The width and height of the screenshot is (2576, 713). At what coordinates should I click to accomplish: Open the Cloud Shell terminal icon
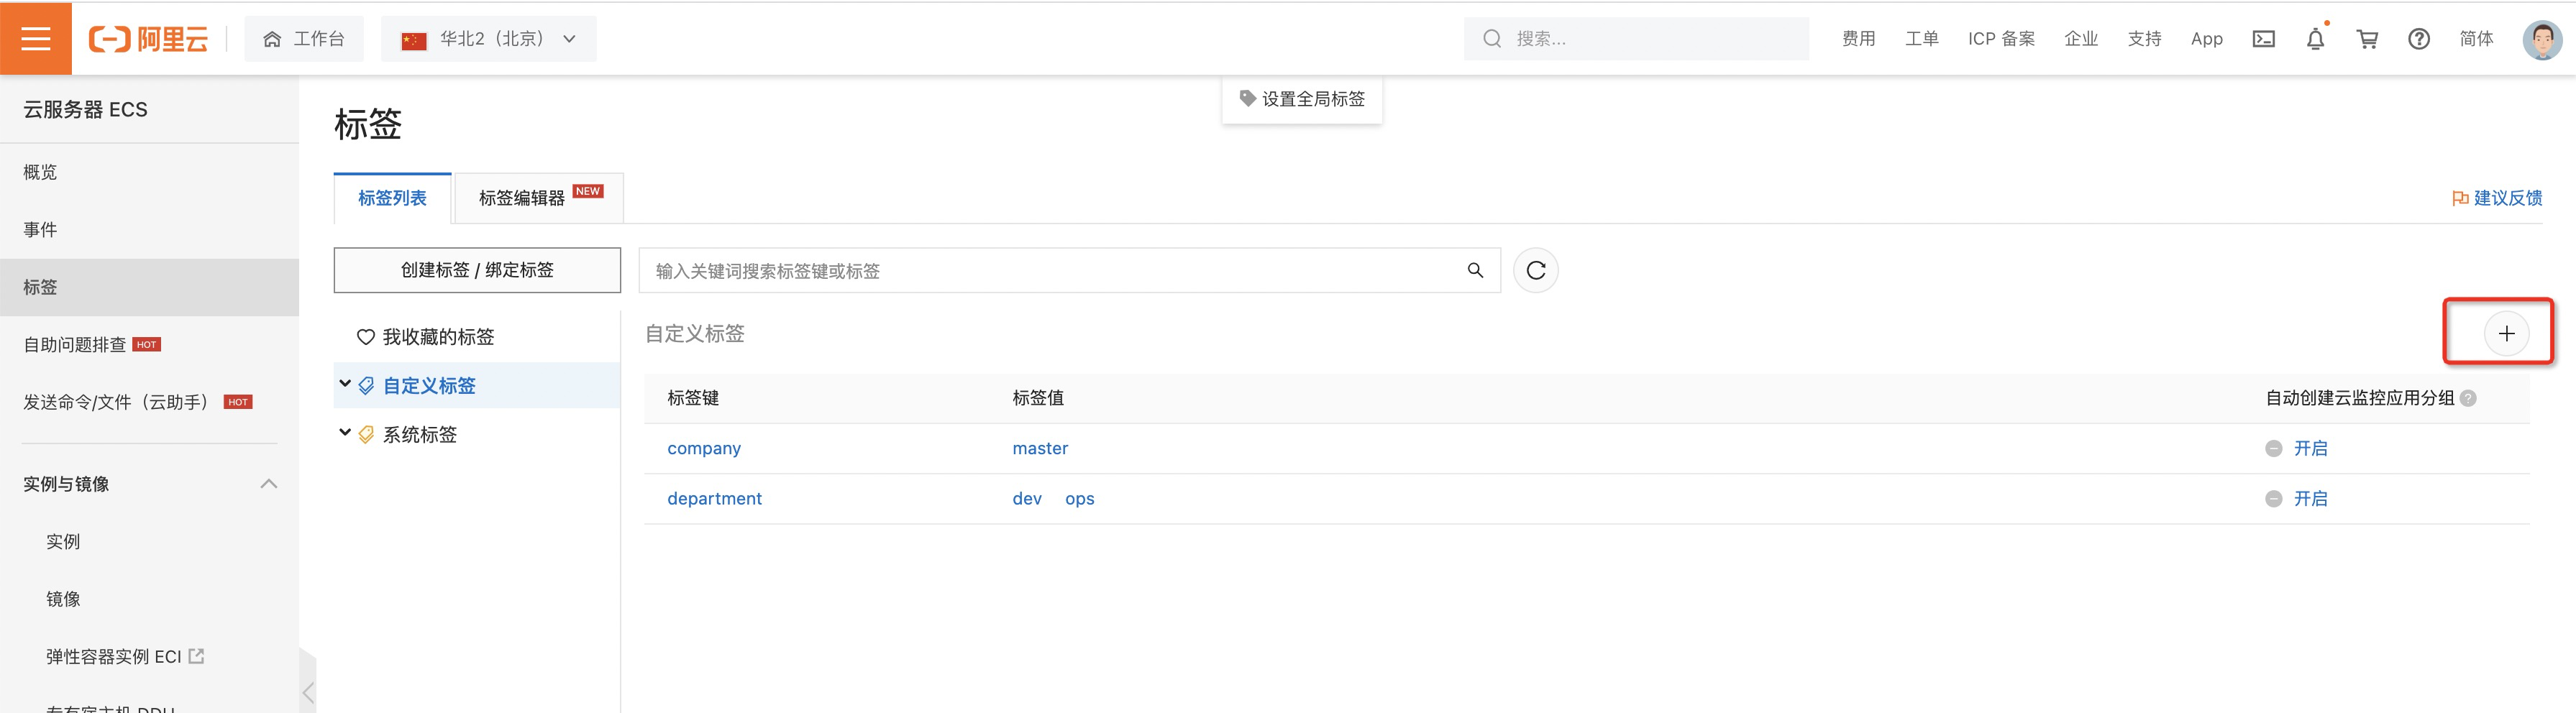[x=2263, y=39]
